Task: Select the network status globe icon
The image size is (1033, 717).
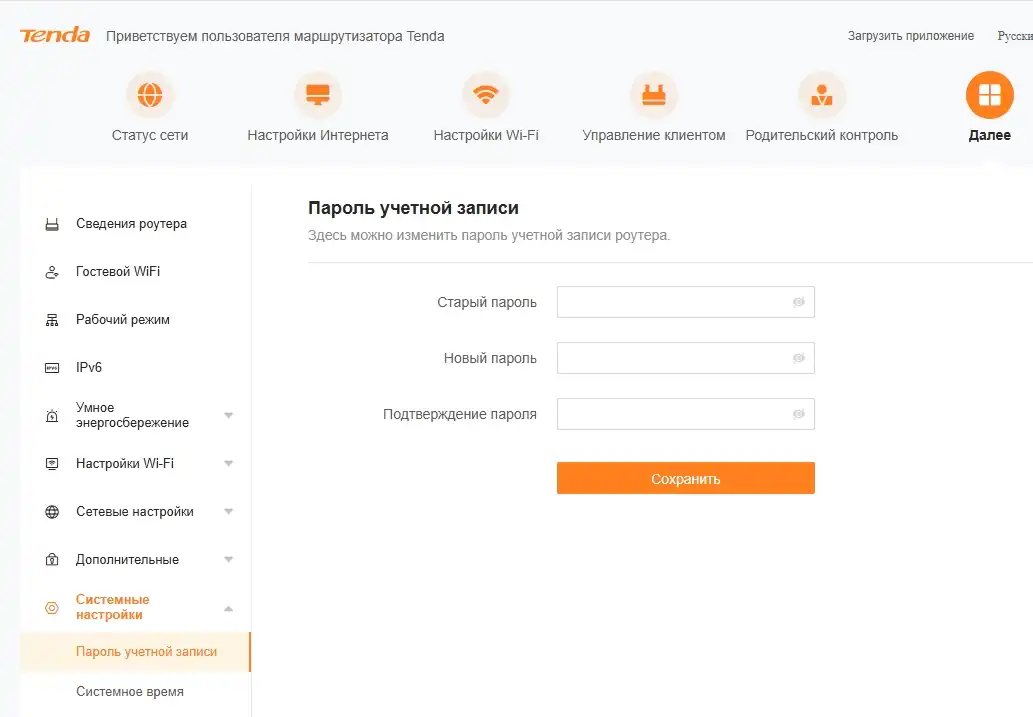Action: click(149, 94)
